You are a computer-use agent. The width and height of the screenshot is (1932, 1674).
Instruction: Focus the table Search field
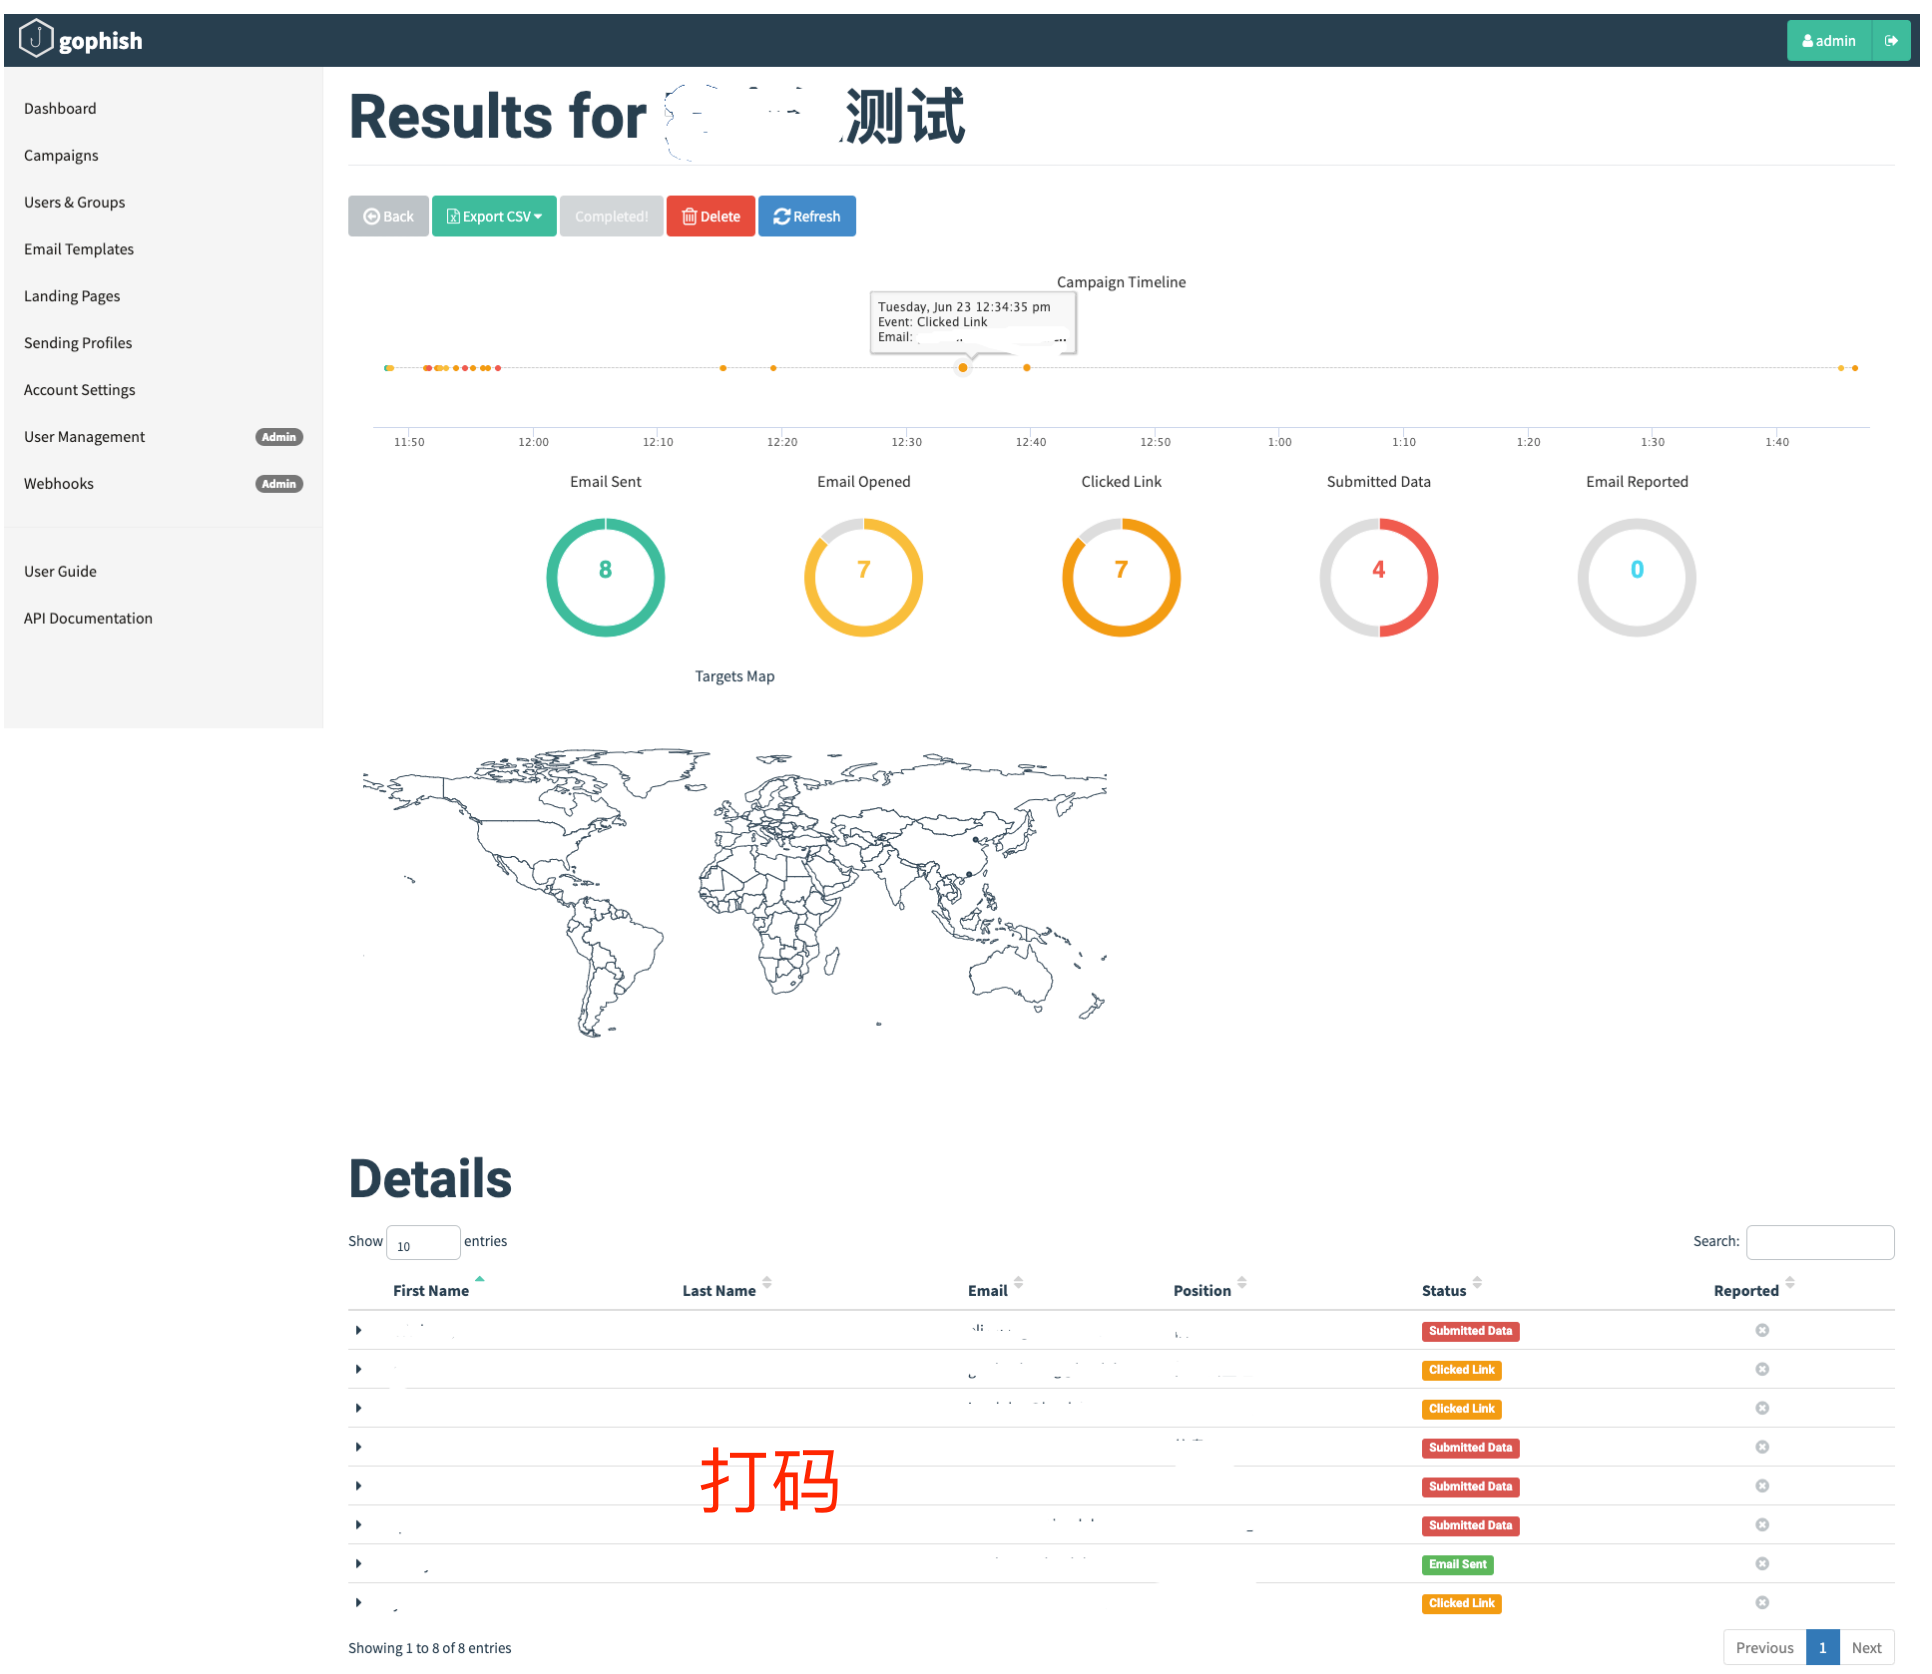click(x=1820, y=1242)
